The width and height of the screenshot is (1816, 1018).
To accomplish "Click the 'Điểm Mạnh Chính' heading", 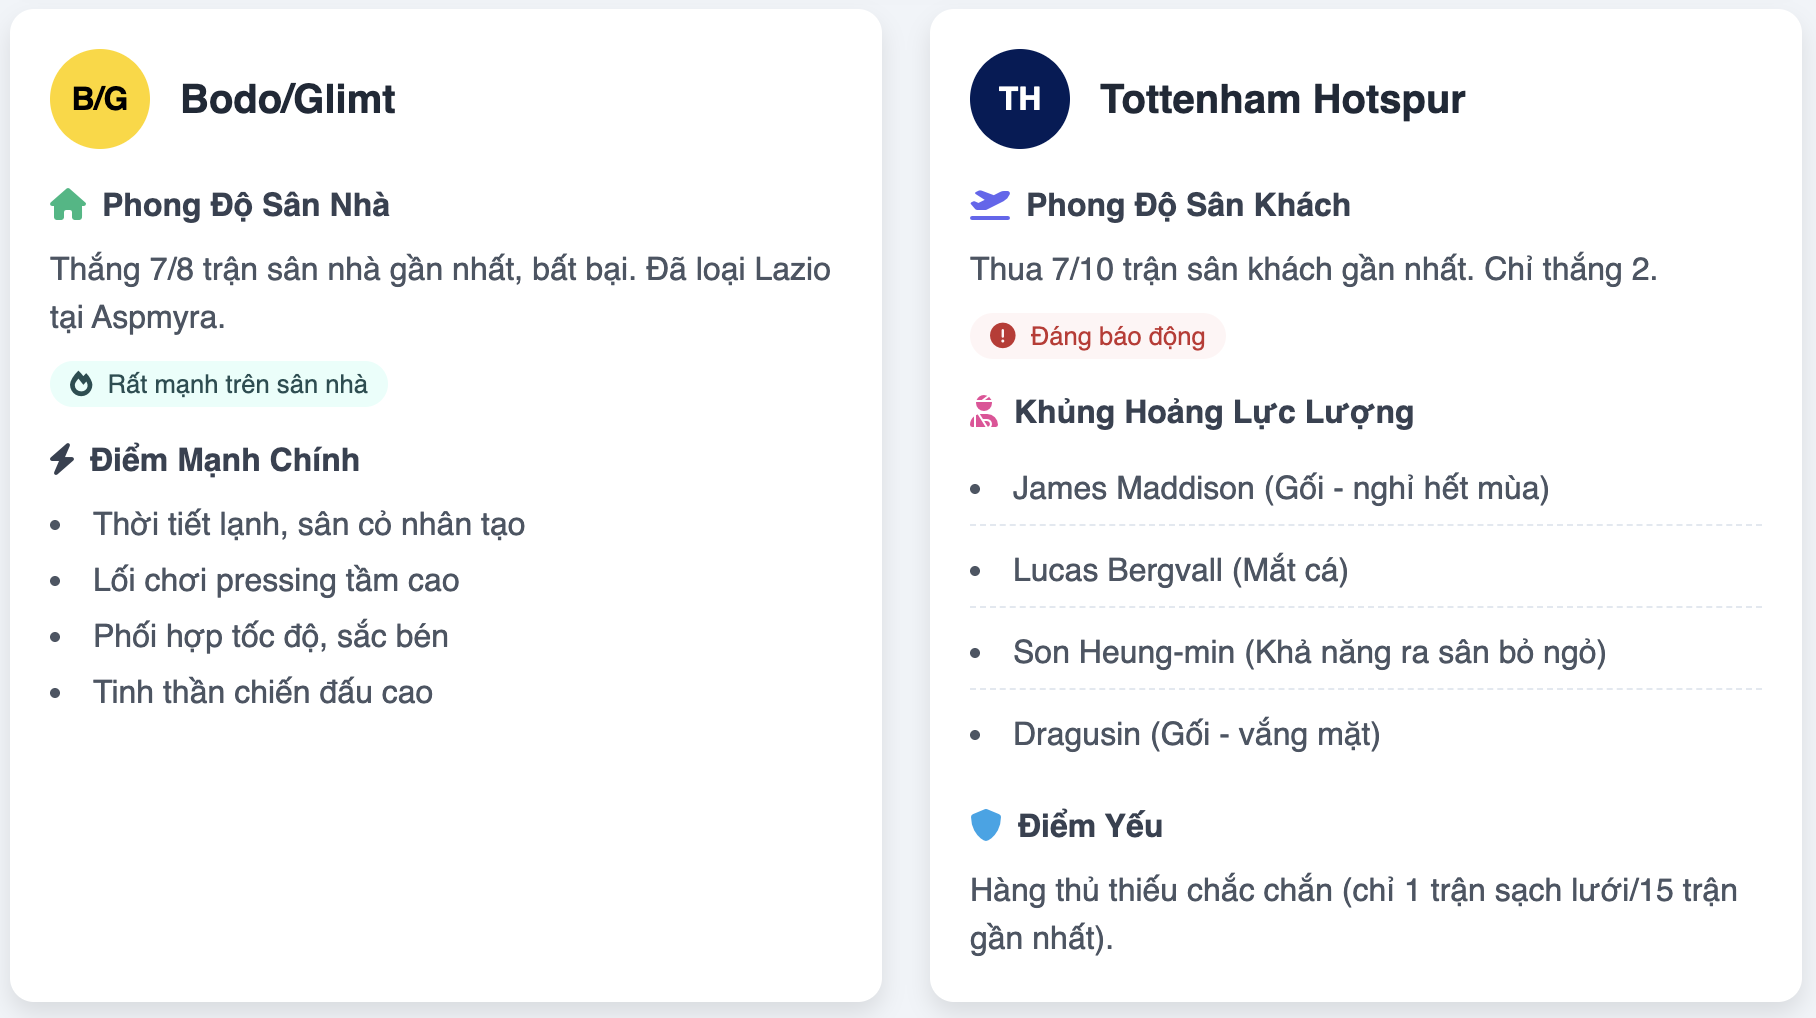I will tap(224, 459).
